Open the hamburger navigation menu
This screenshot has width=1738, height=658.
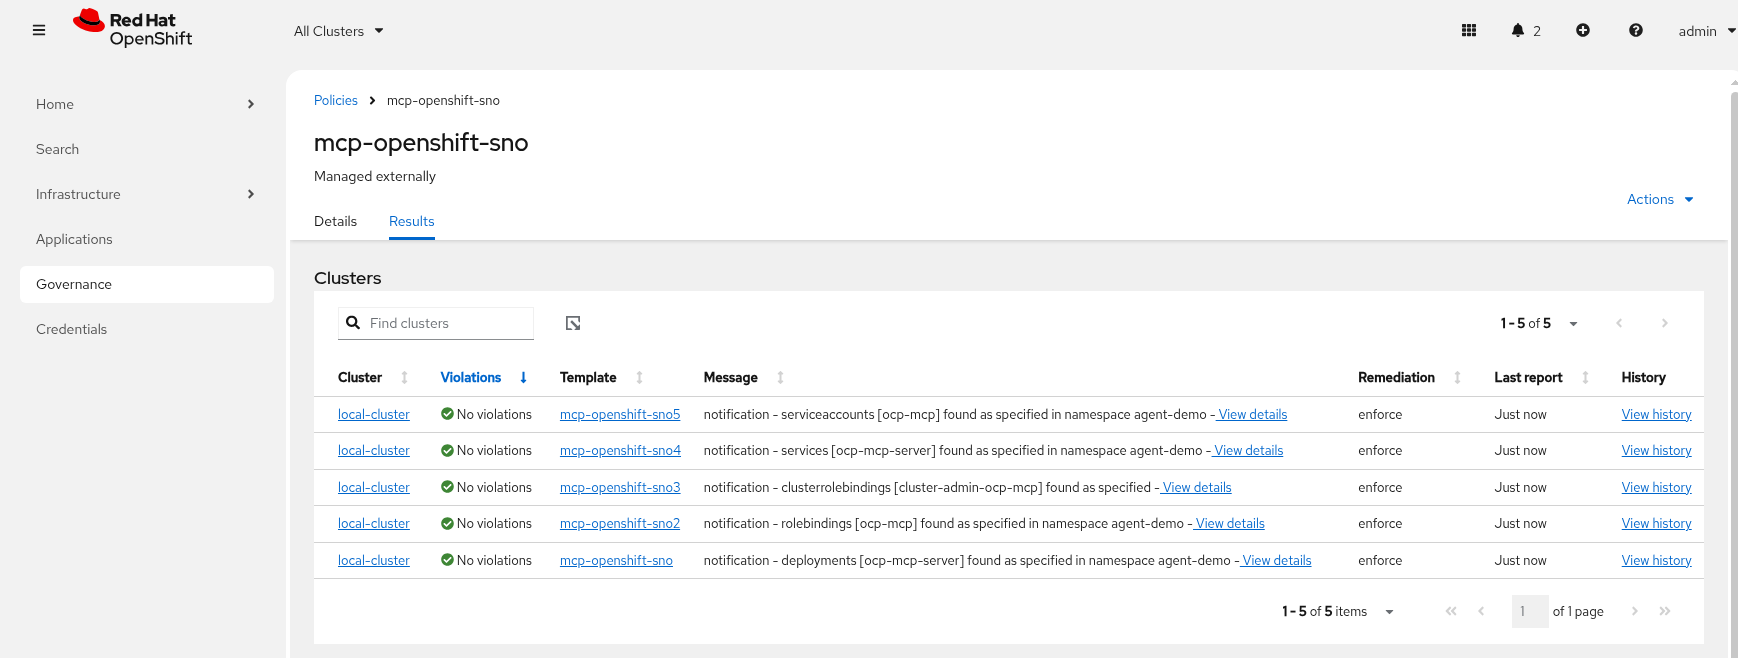pyautogui.click(x=39, y=30)
